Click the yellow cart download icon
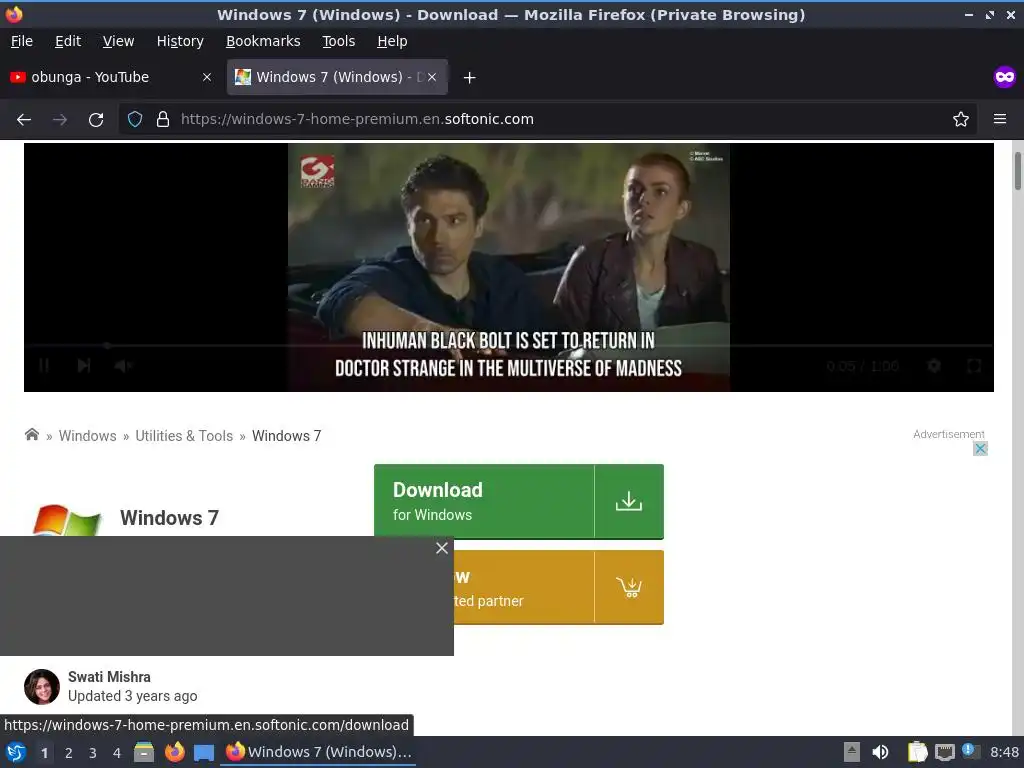Screen dimensions: 1024x768 coord(629,587)
